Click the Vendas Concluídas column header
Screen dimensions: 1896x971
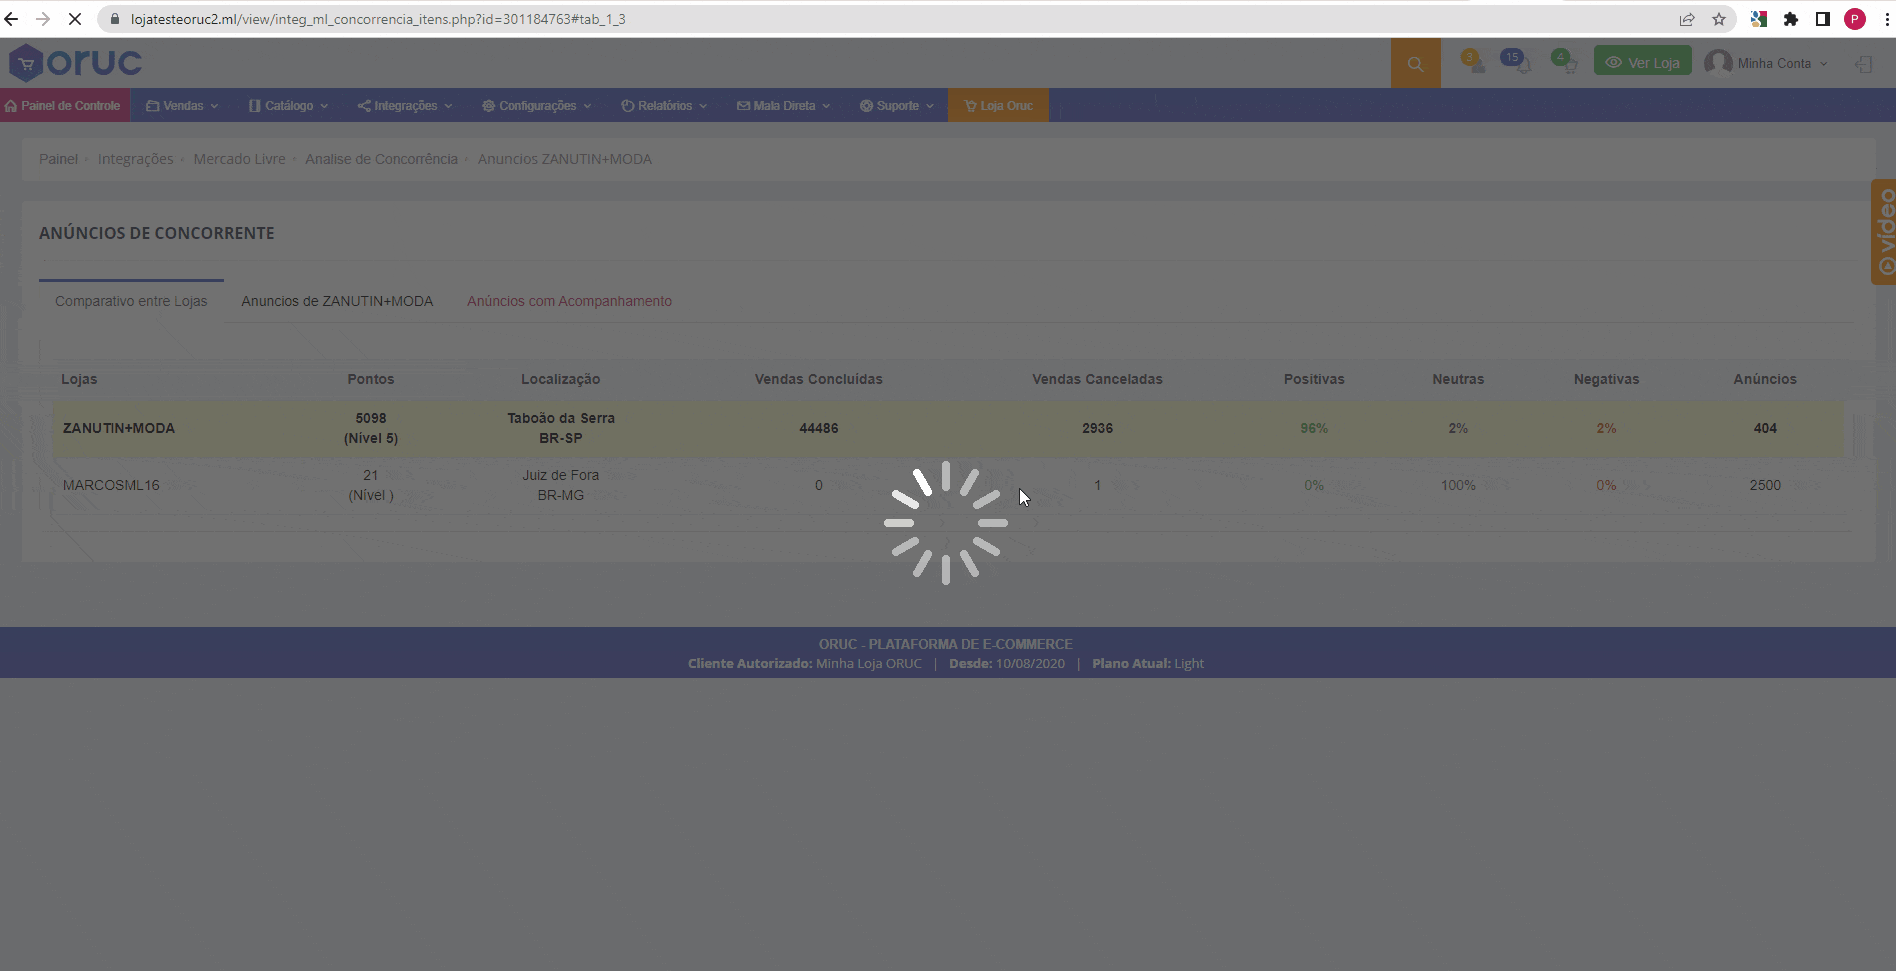[819, 379]
